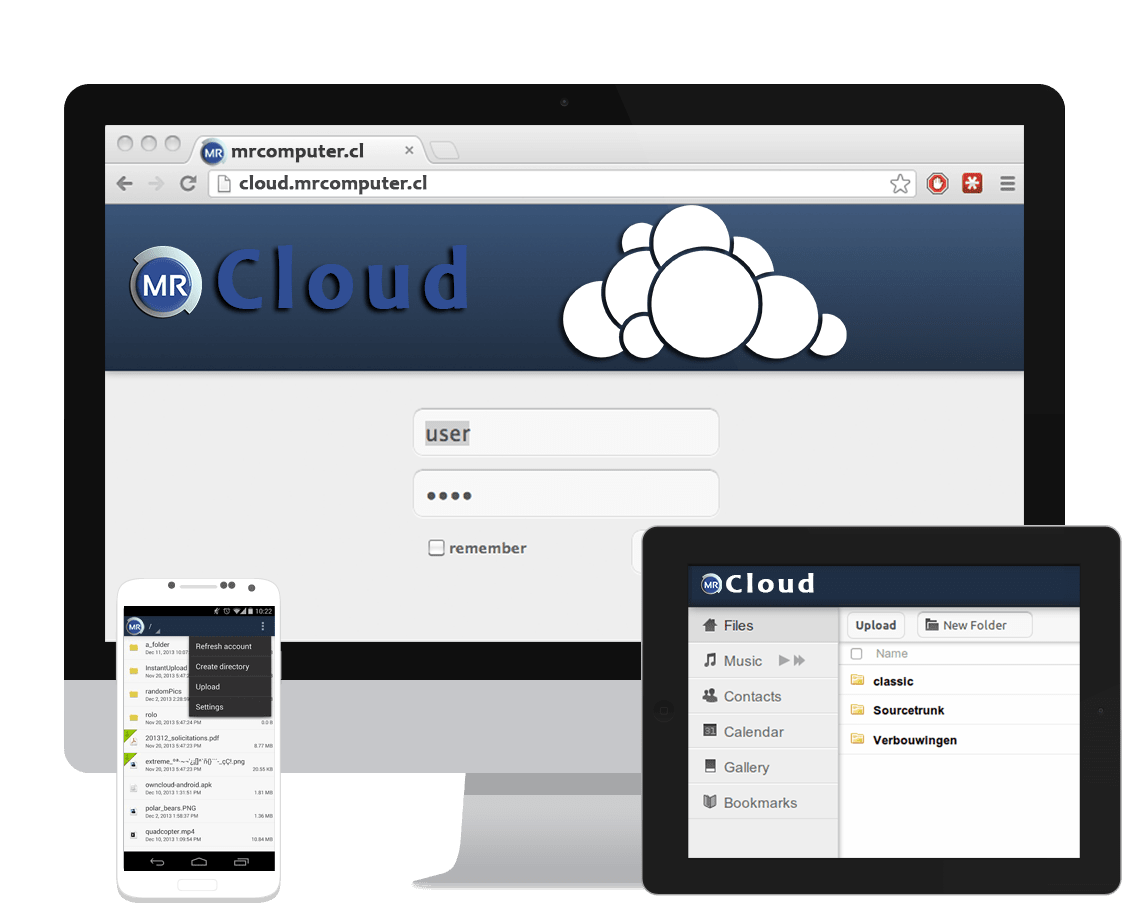
Task: Choose Upload in the phone menu
Action: (x=230, y=686)
